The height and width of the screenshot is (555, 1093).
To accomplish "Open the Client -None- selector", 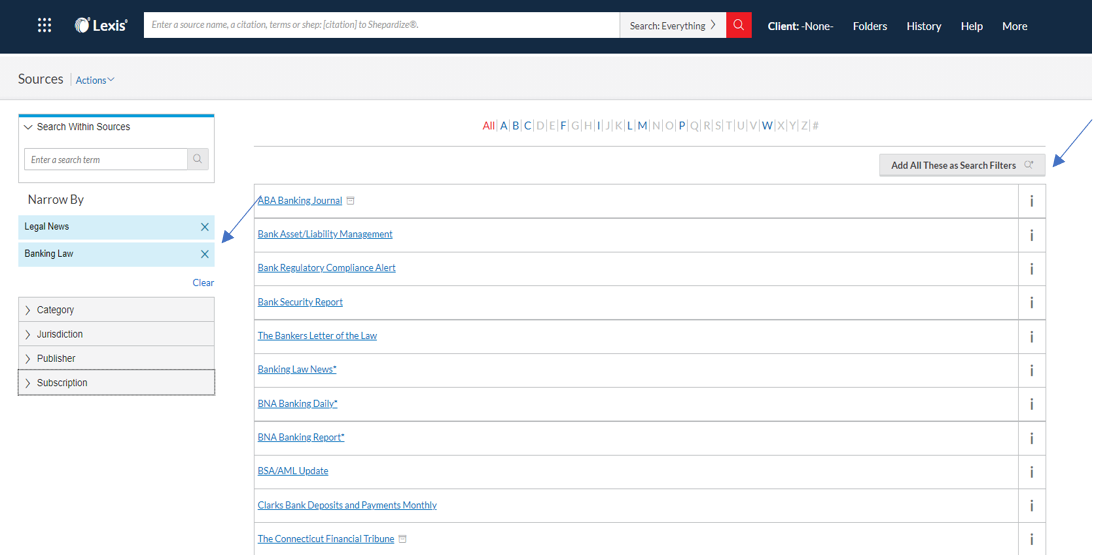I will click(800, 26).
